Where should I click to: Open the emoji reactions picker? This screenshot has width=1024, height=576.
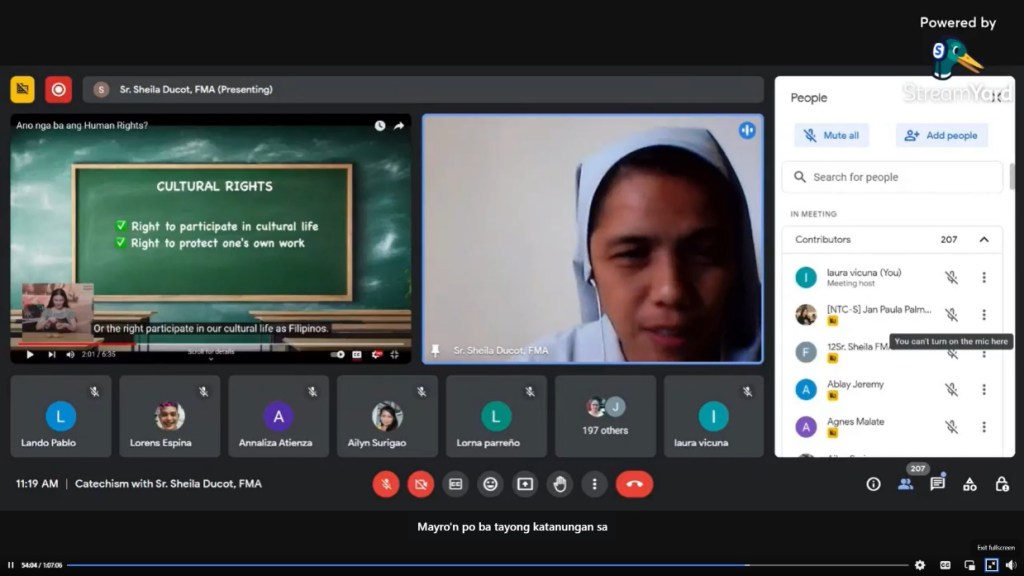click(490, 484)
